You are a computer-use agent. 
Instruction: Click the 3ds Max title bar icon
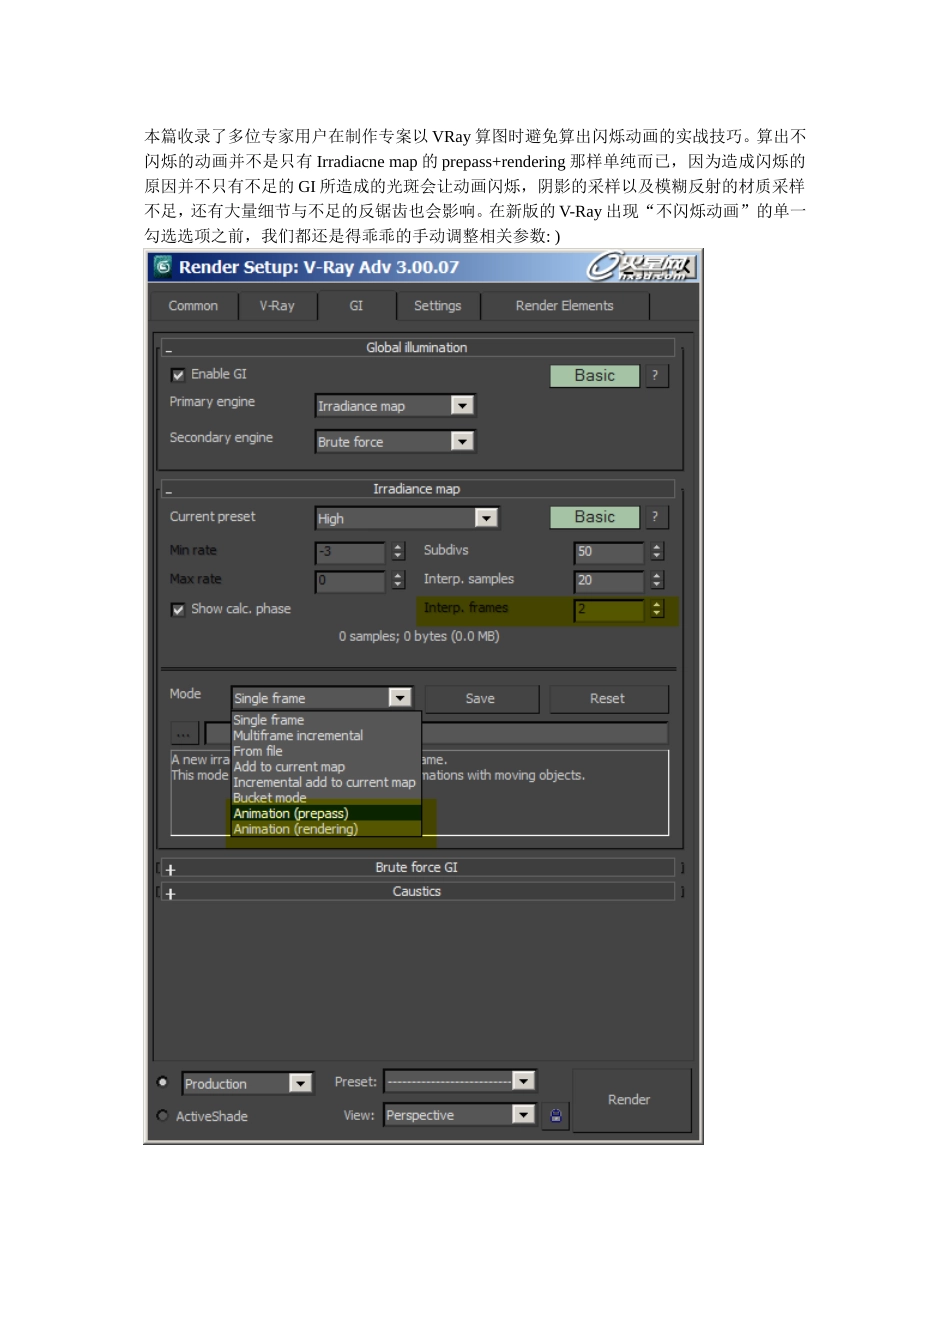click(x=163, y=267)
